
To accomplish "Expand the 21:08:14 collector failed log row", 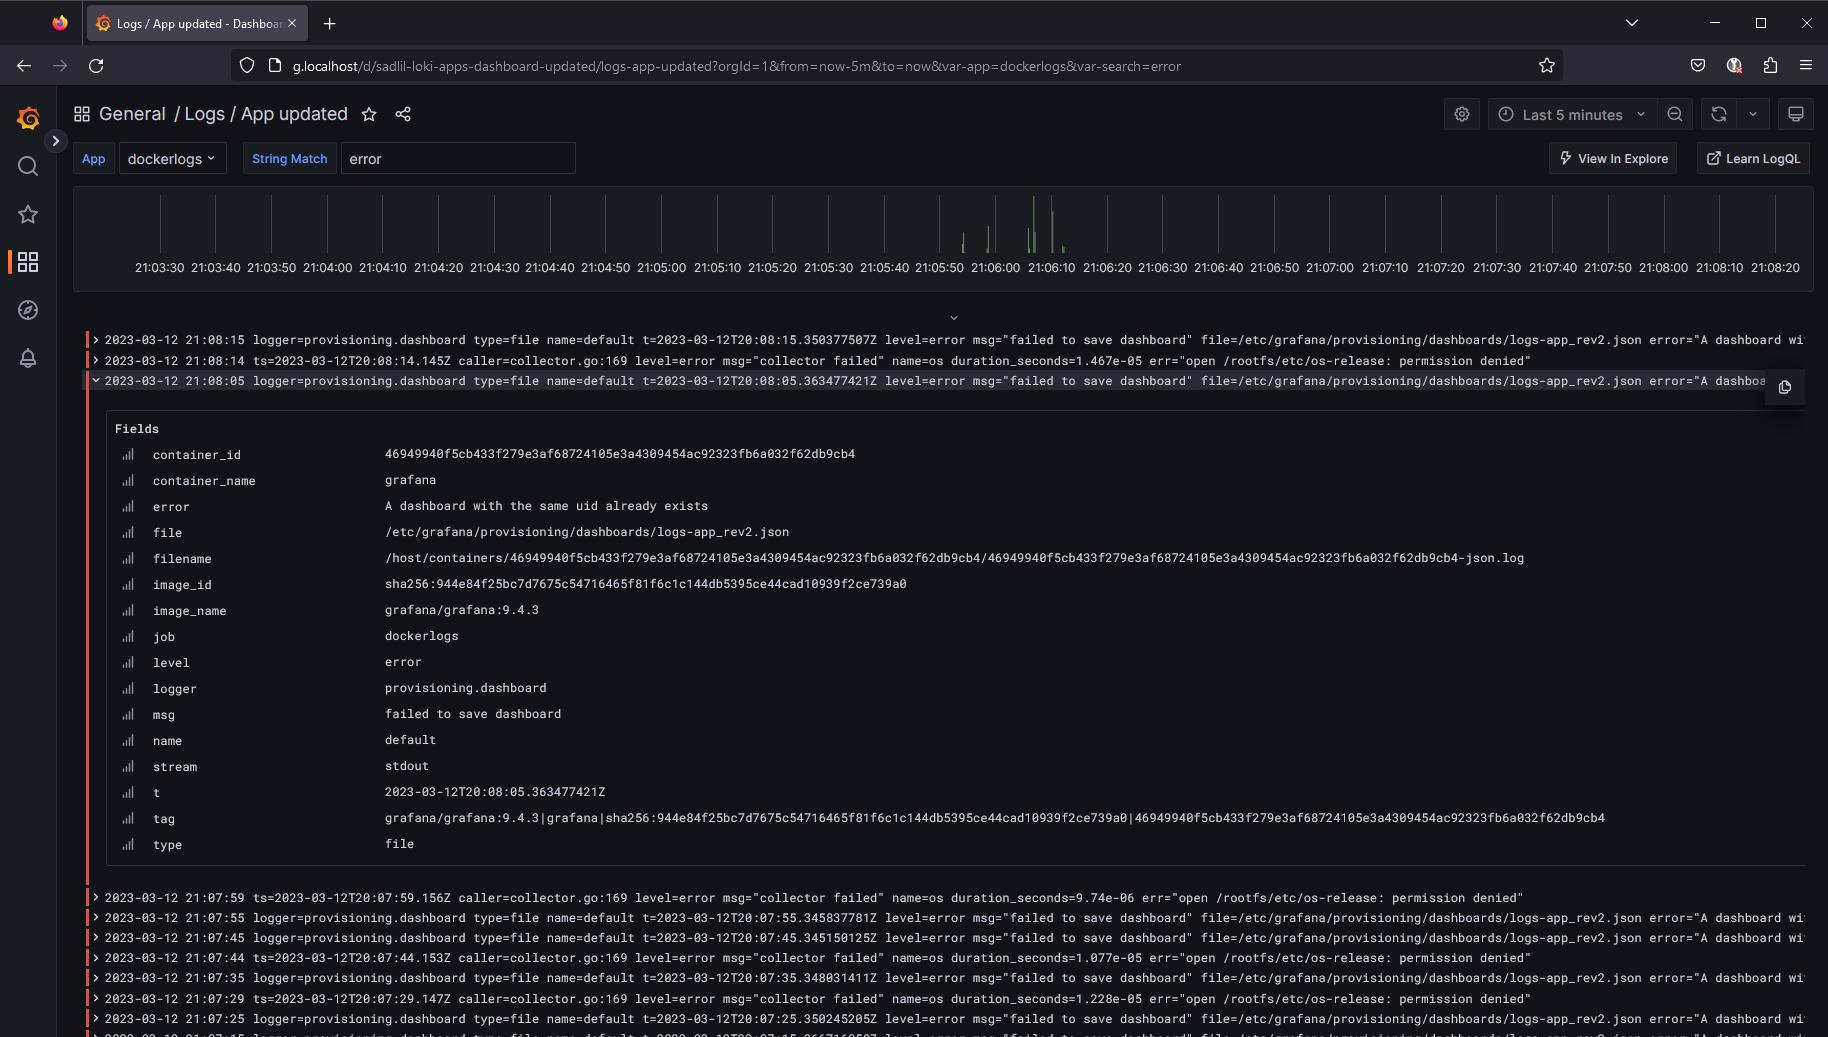I will [x=96, y=361].
